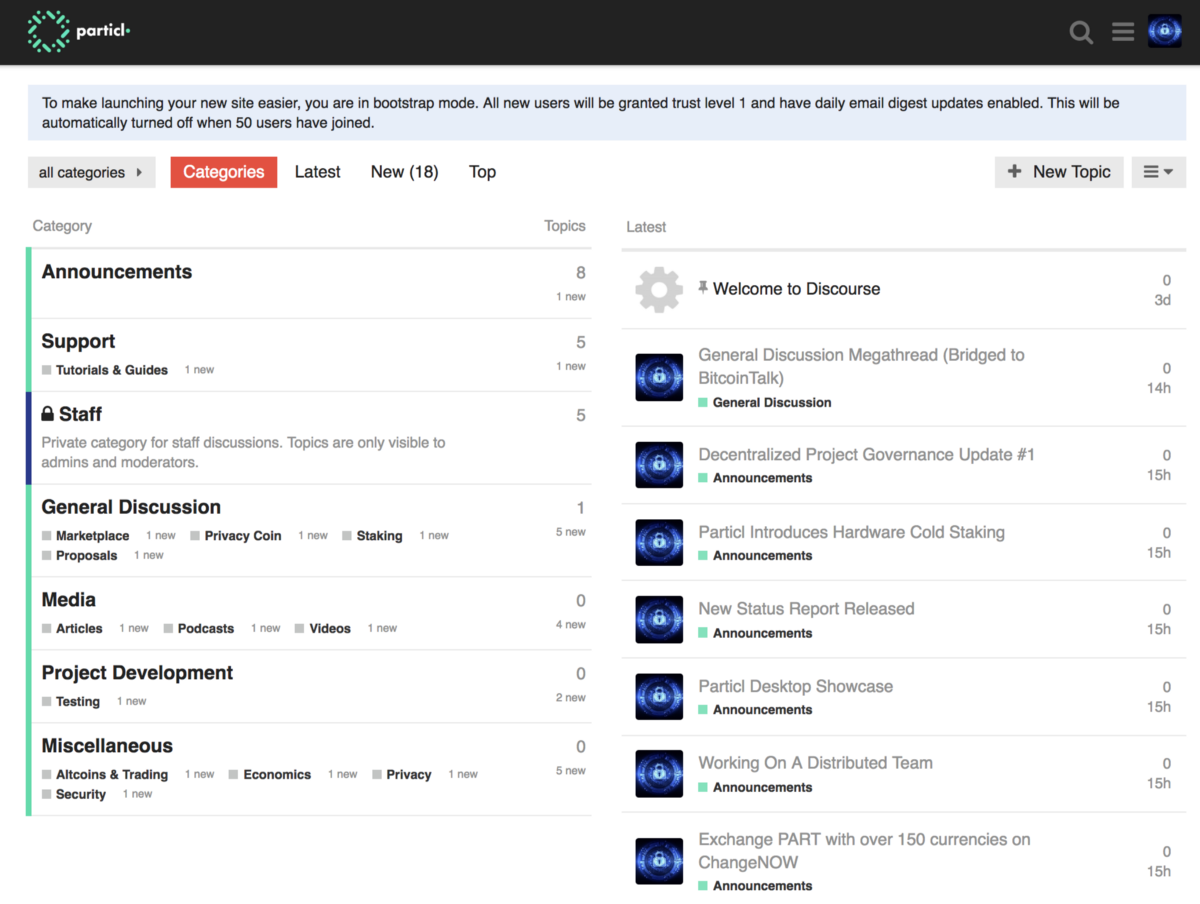This screenshot has width=1200, height=904.
Task: Click the pin icon beside Welcome to Discourse
Action: tap(703, 288)
